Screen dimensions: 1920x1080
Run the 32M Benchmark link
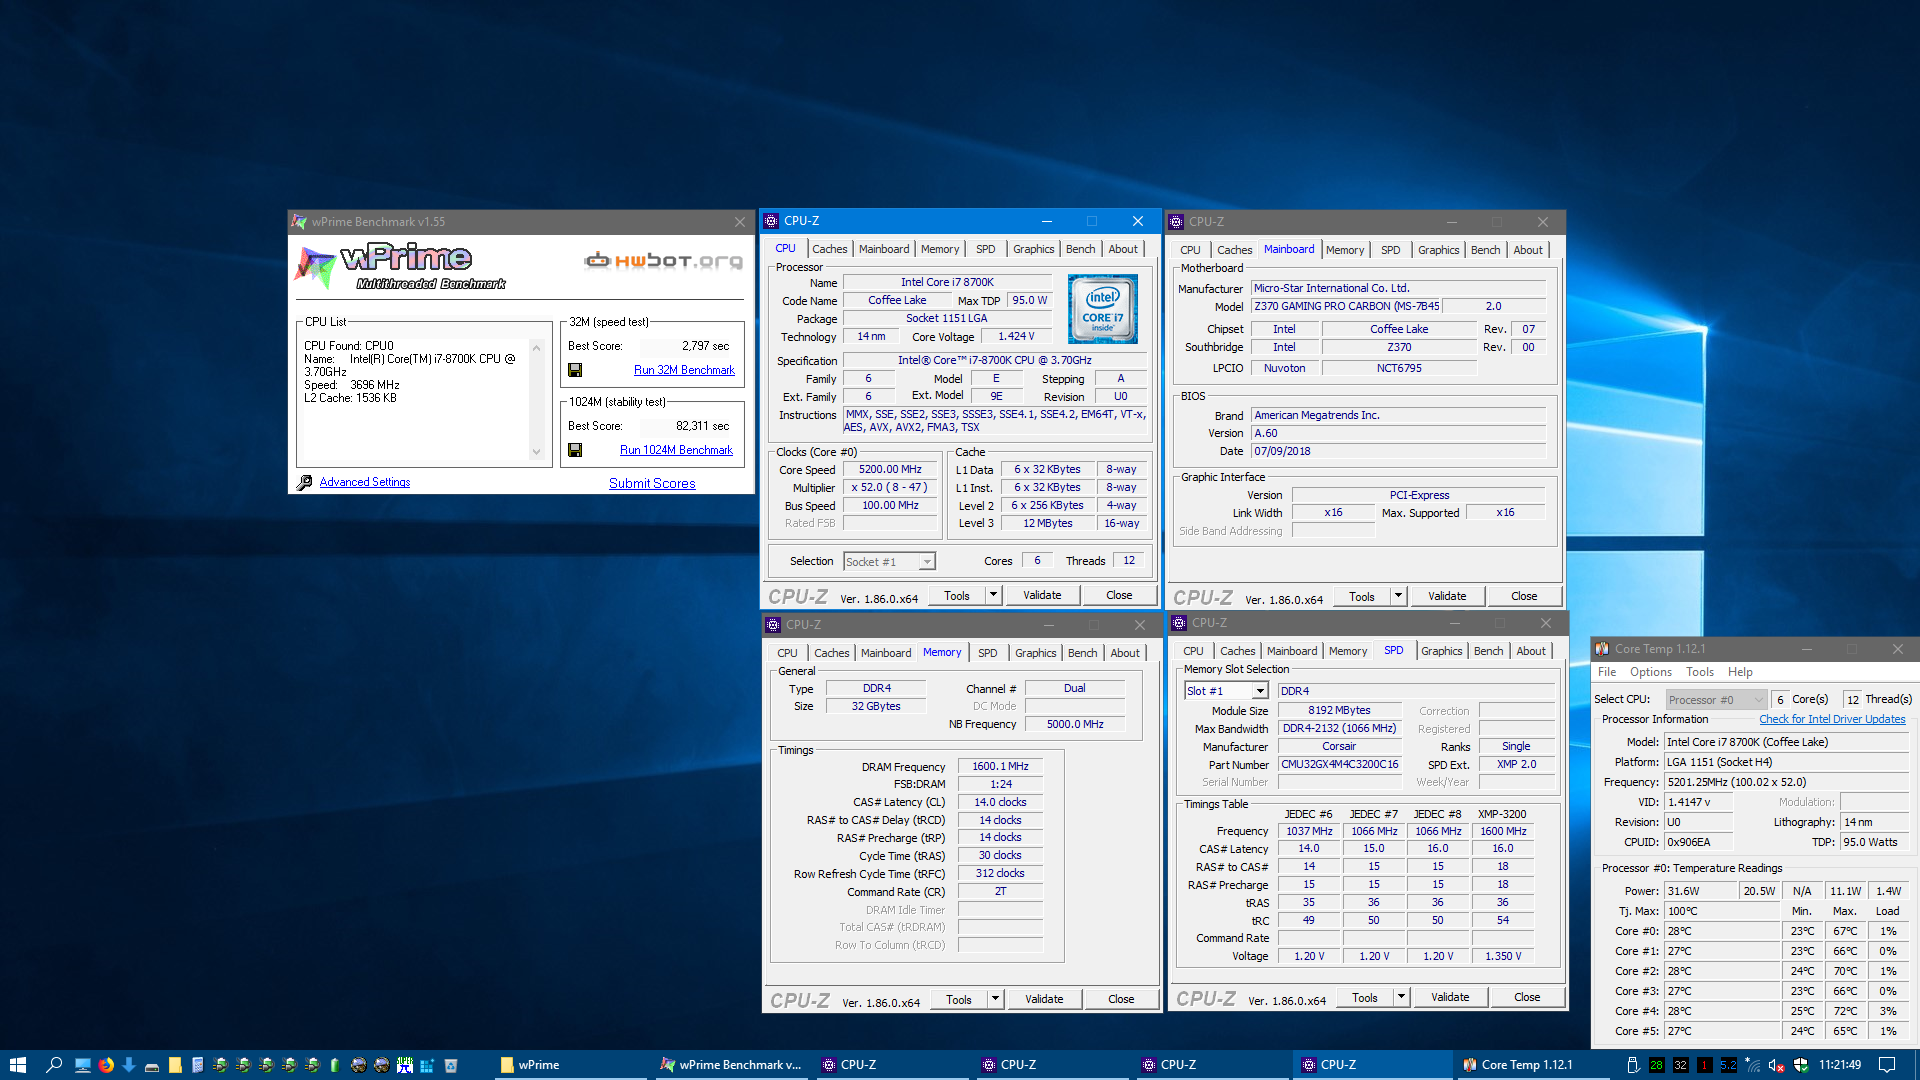[x=684, y=370]
